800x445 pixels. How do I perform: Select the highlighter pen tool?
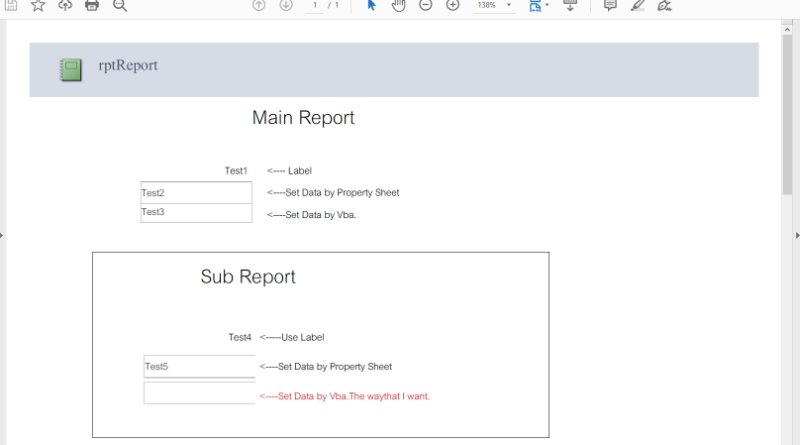[637, 5]
